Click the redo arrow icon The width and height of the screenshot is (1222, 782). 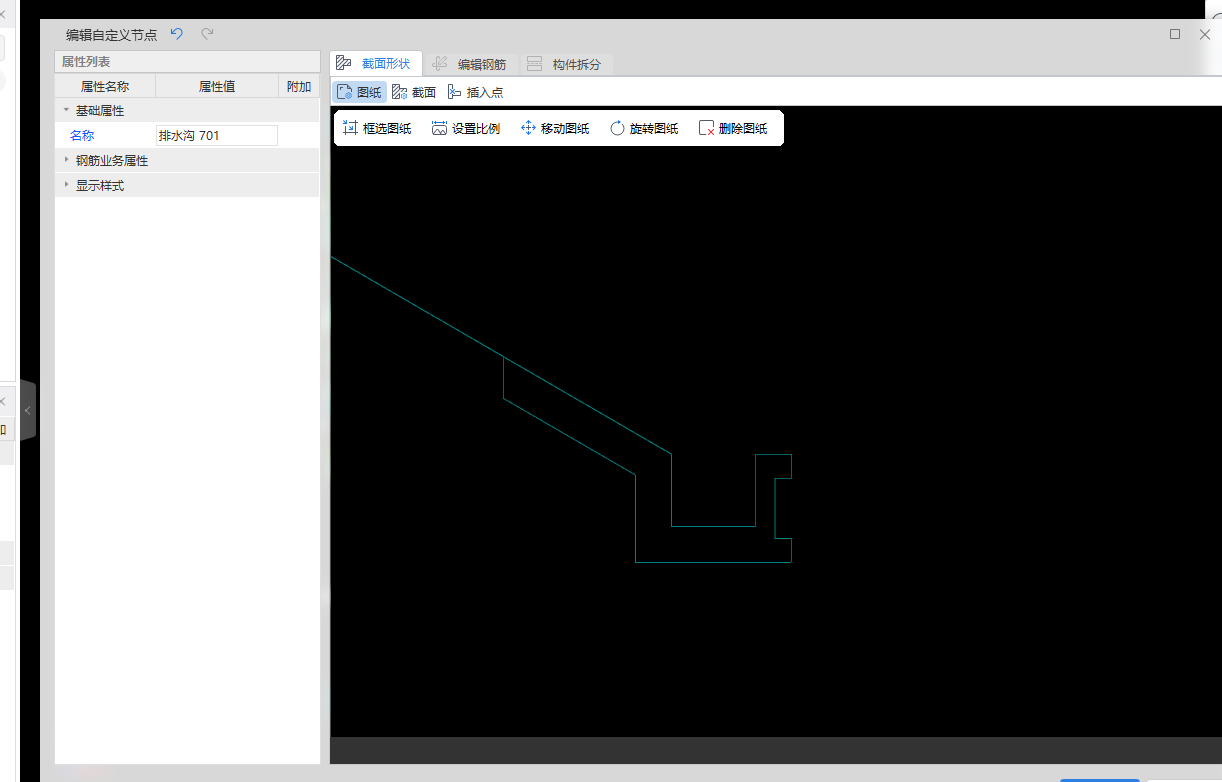pyautogui.click(x=207, y=34)
